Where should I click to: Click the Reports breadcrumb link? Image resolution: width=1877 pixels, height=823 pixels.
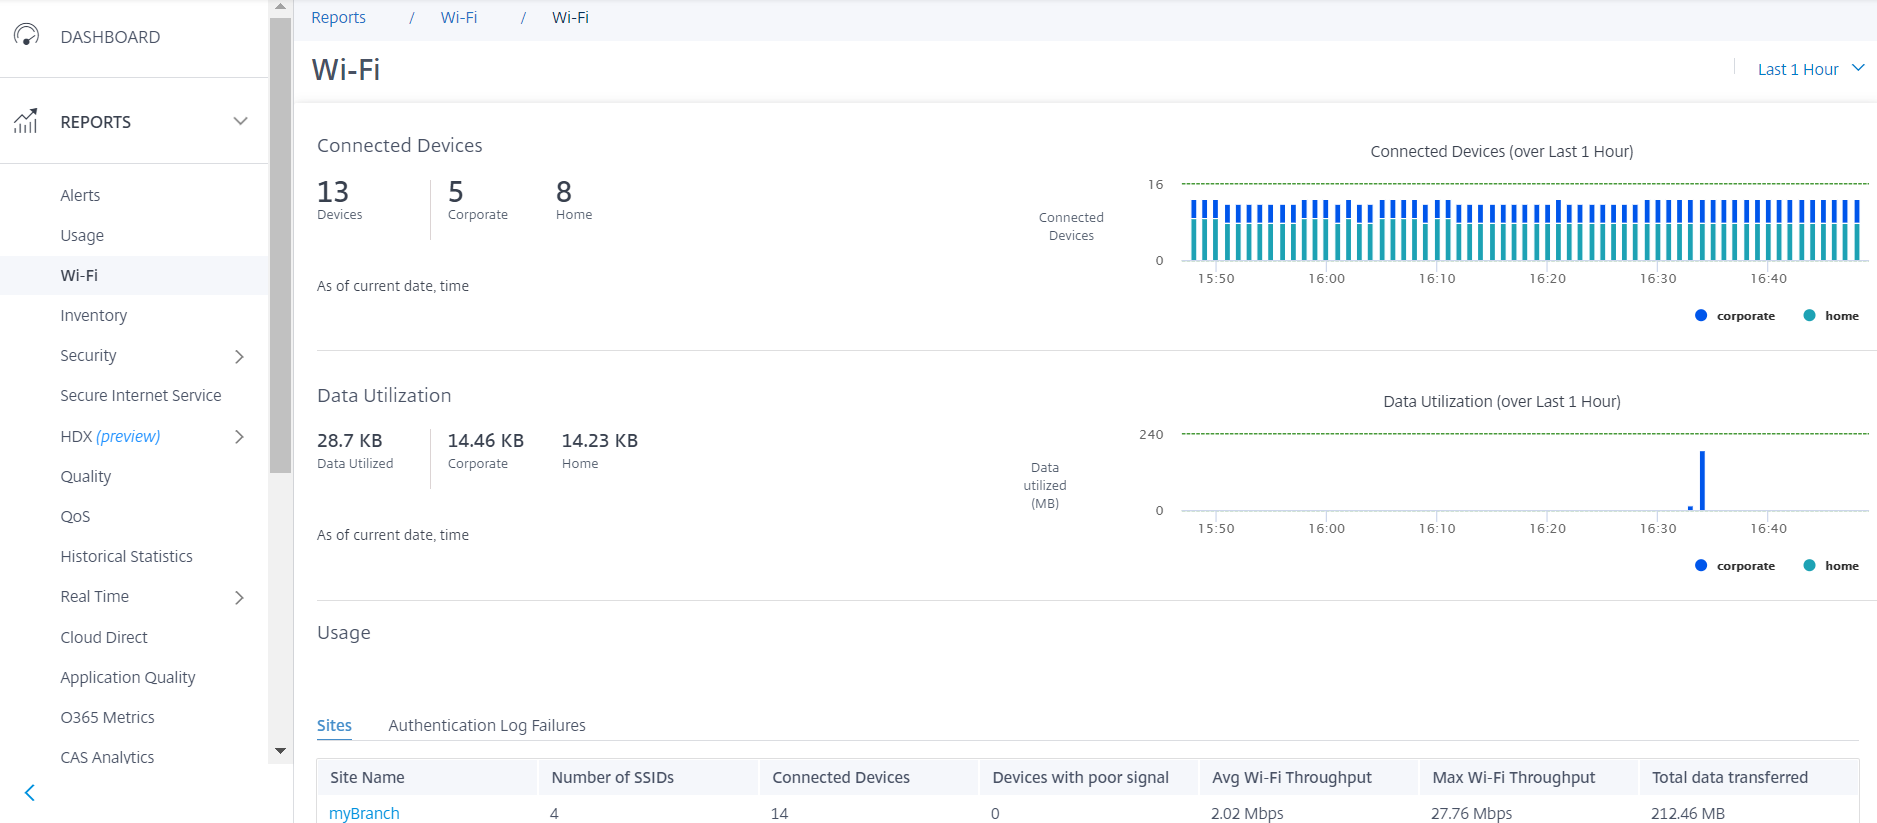click(338, 18)
